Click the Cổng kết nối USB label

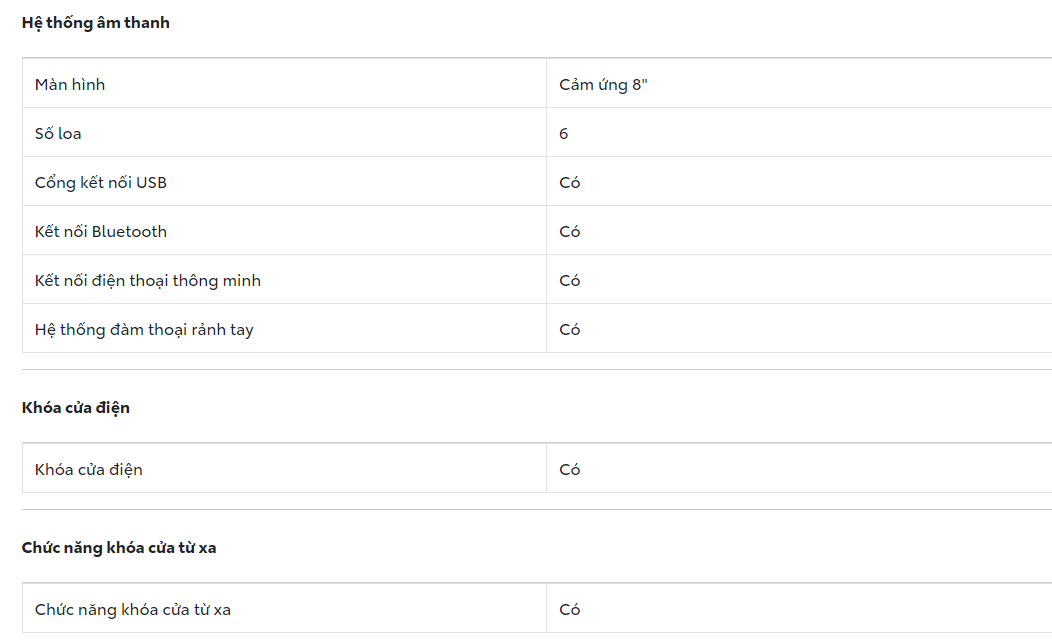pos(101,183)
